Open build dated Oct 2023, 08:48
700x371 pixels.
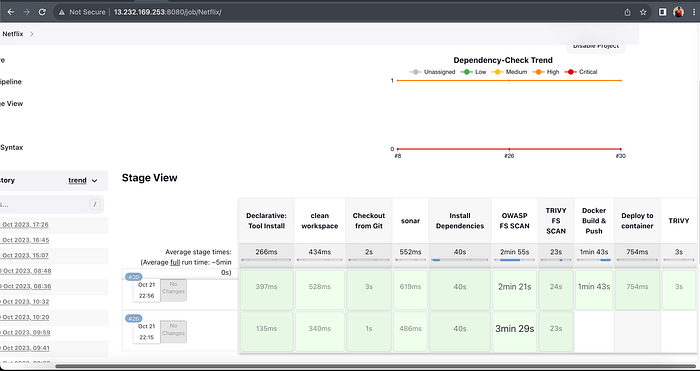pos(25,271)
